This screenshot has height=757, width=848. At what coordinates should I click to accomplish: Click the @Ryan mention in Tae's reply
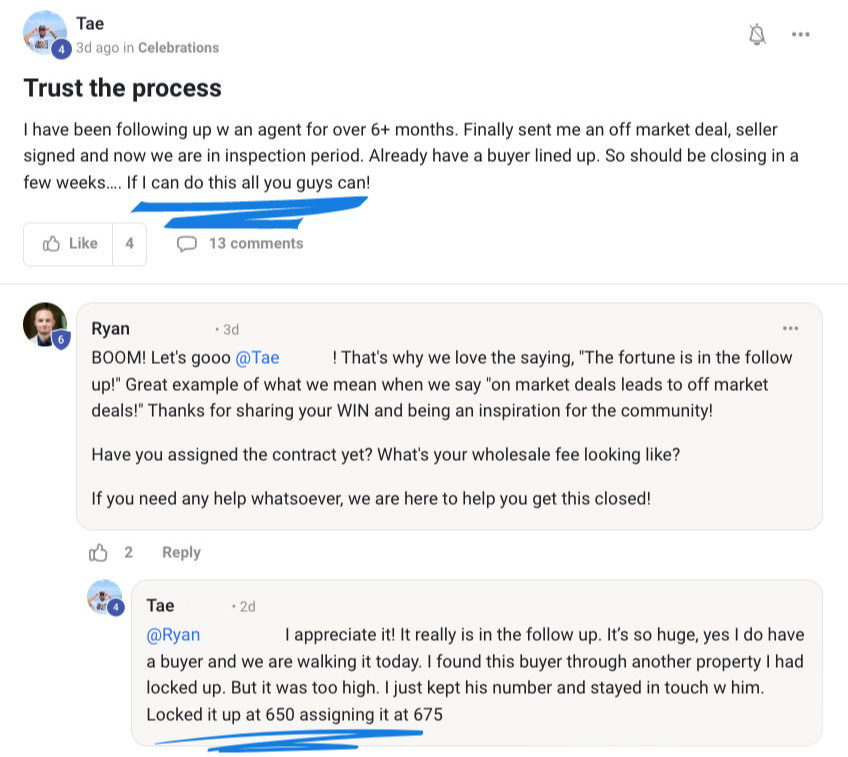pos(173,634)
